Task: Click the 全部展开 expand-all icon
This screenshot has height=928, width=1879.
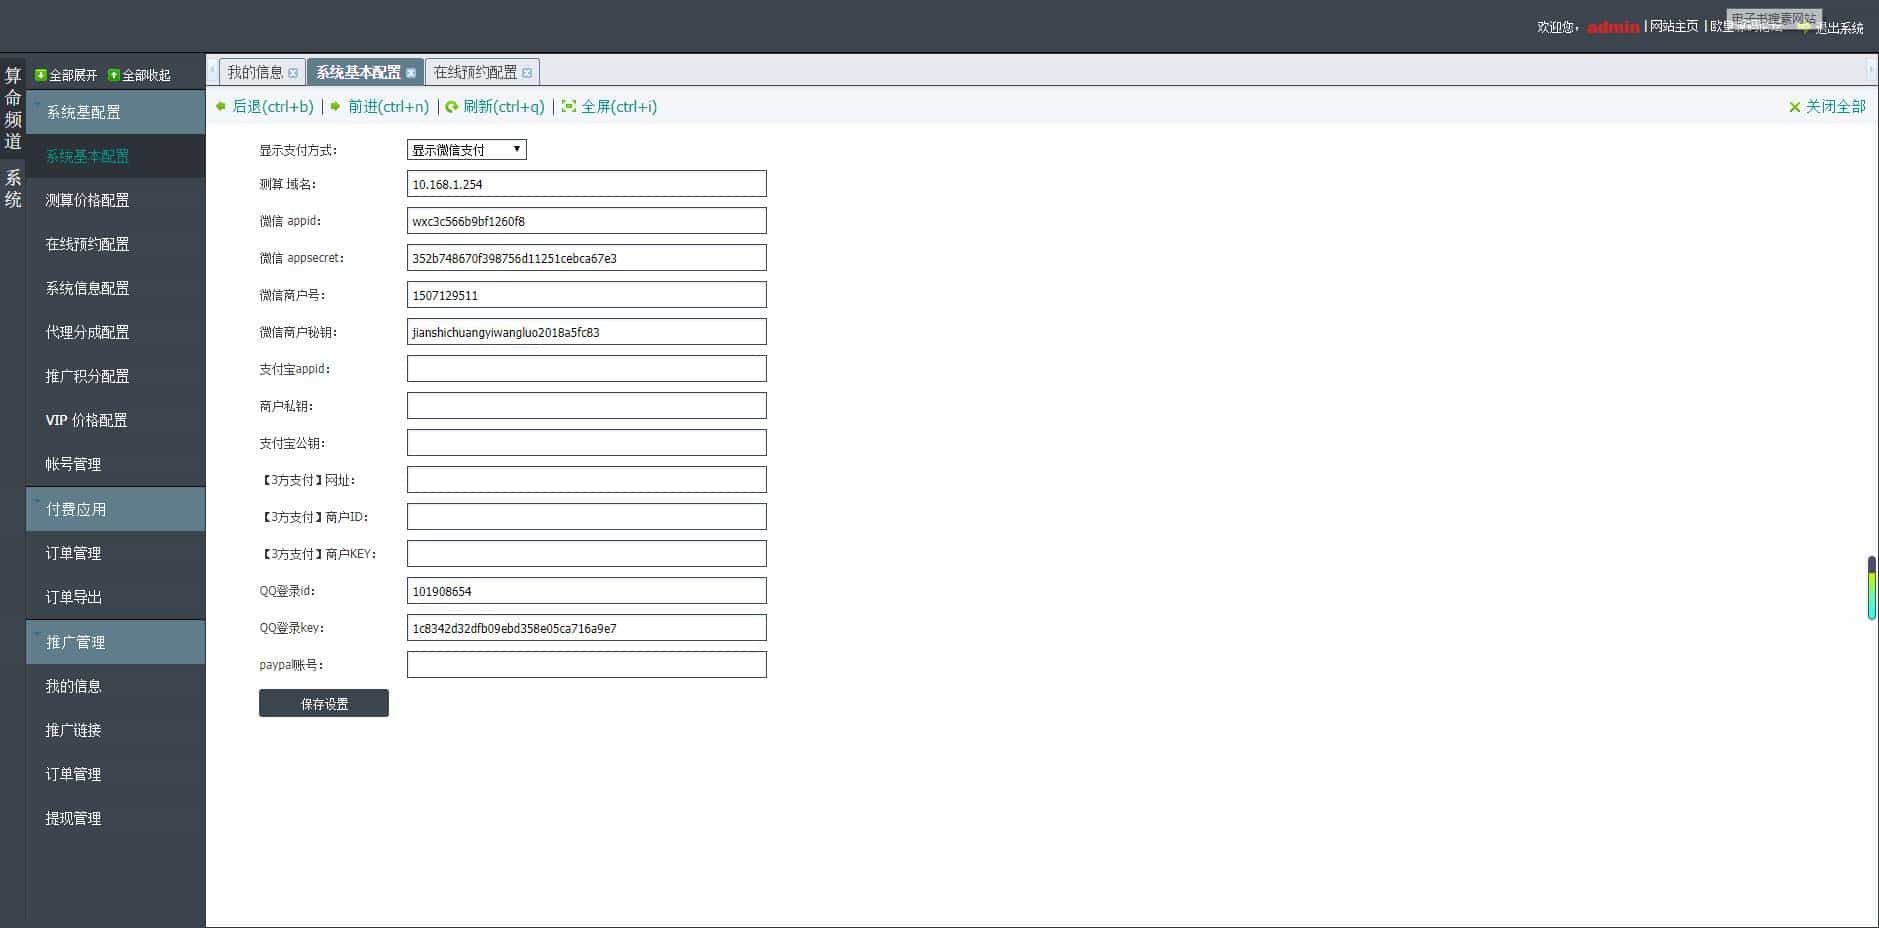Action: click(x=41, y=75)
